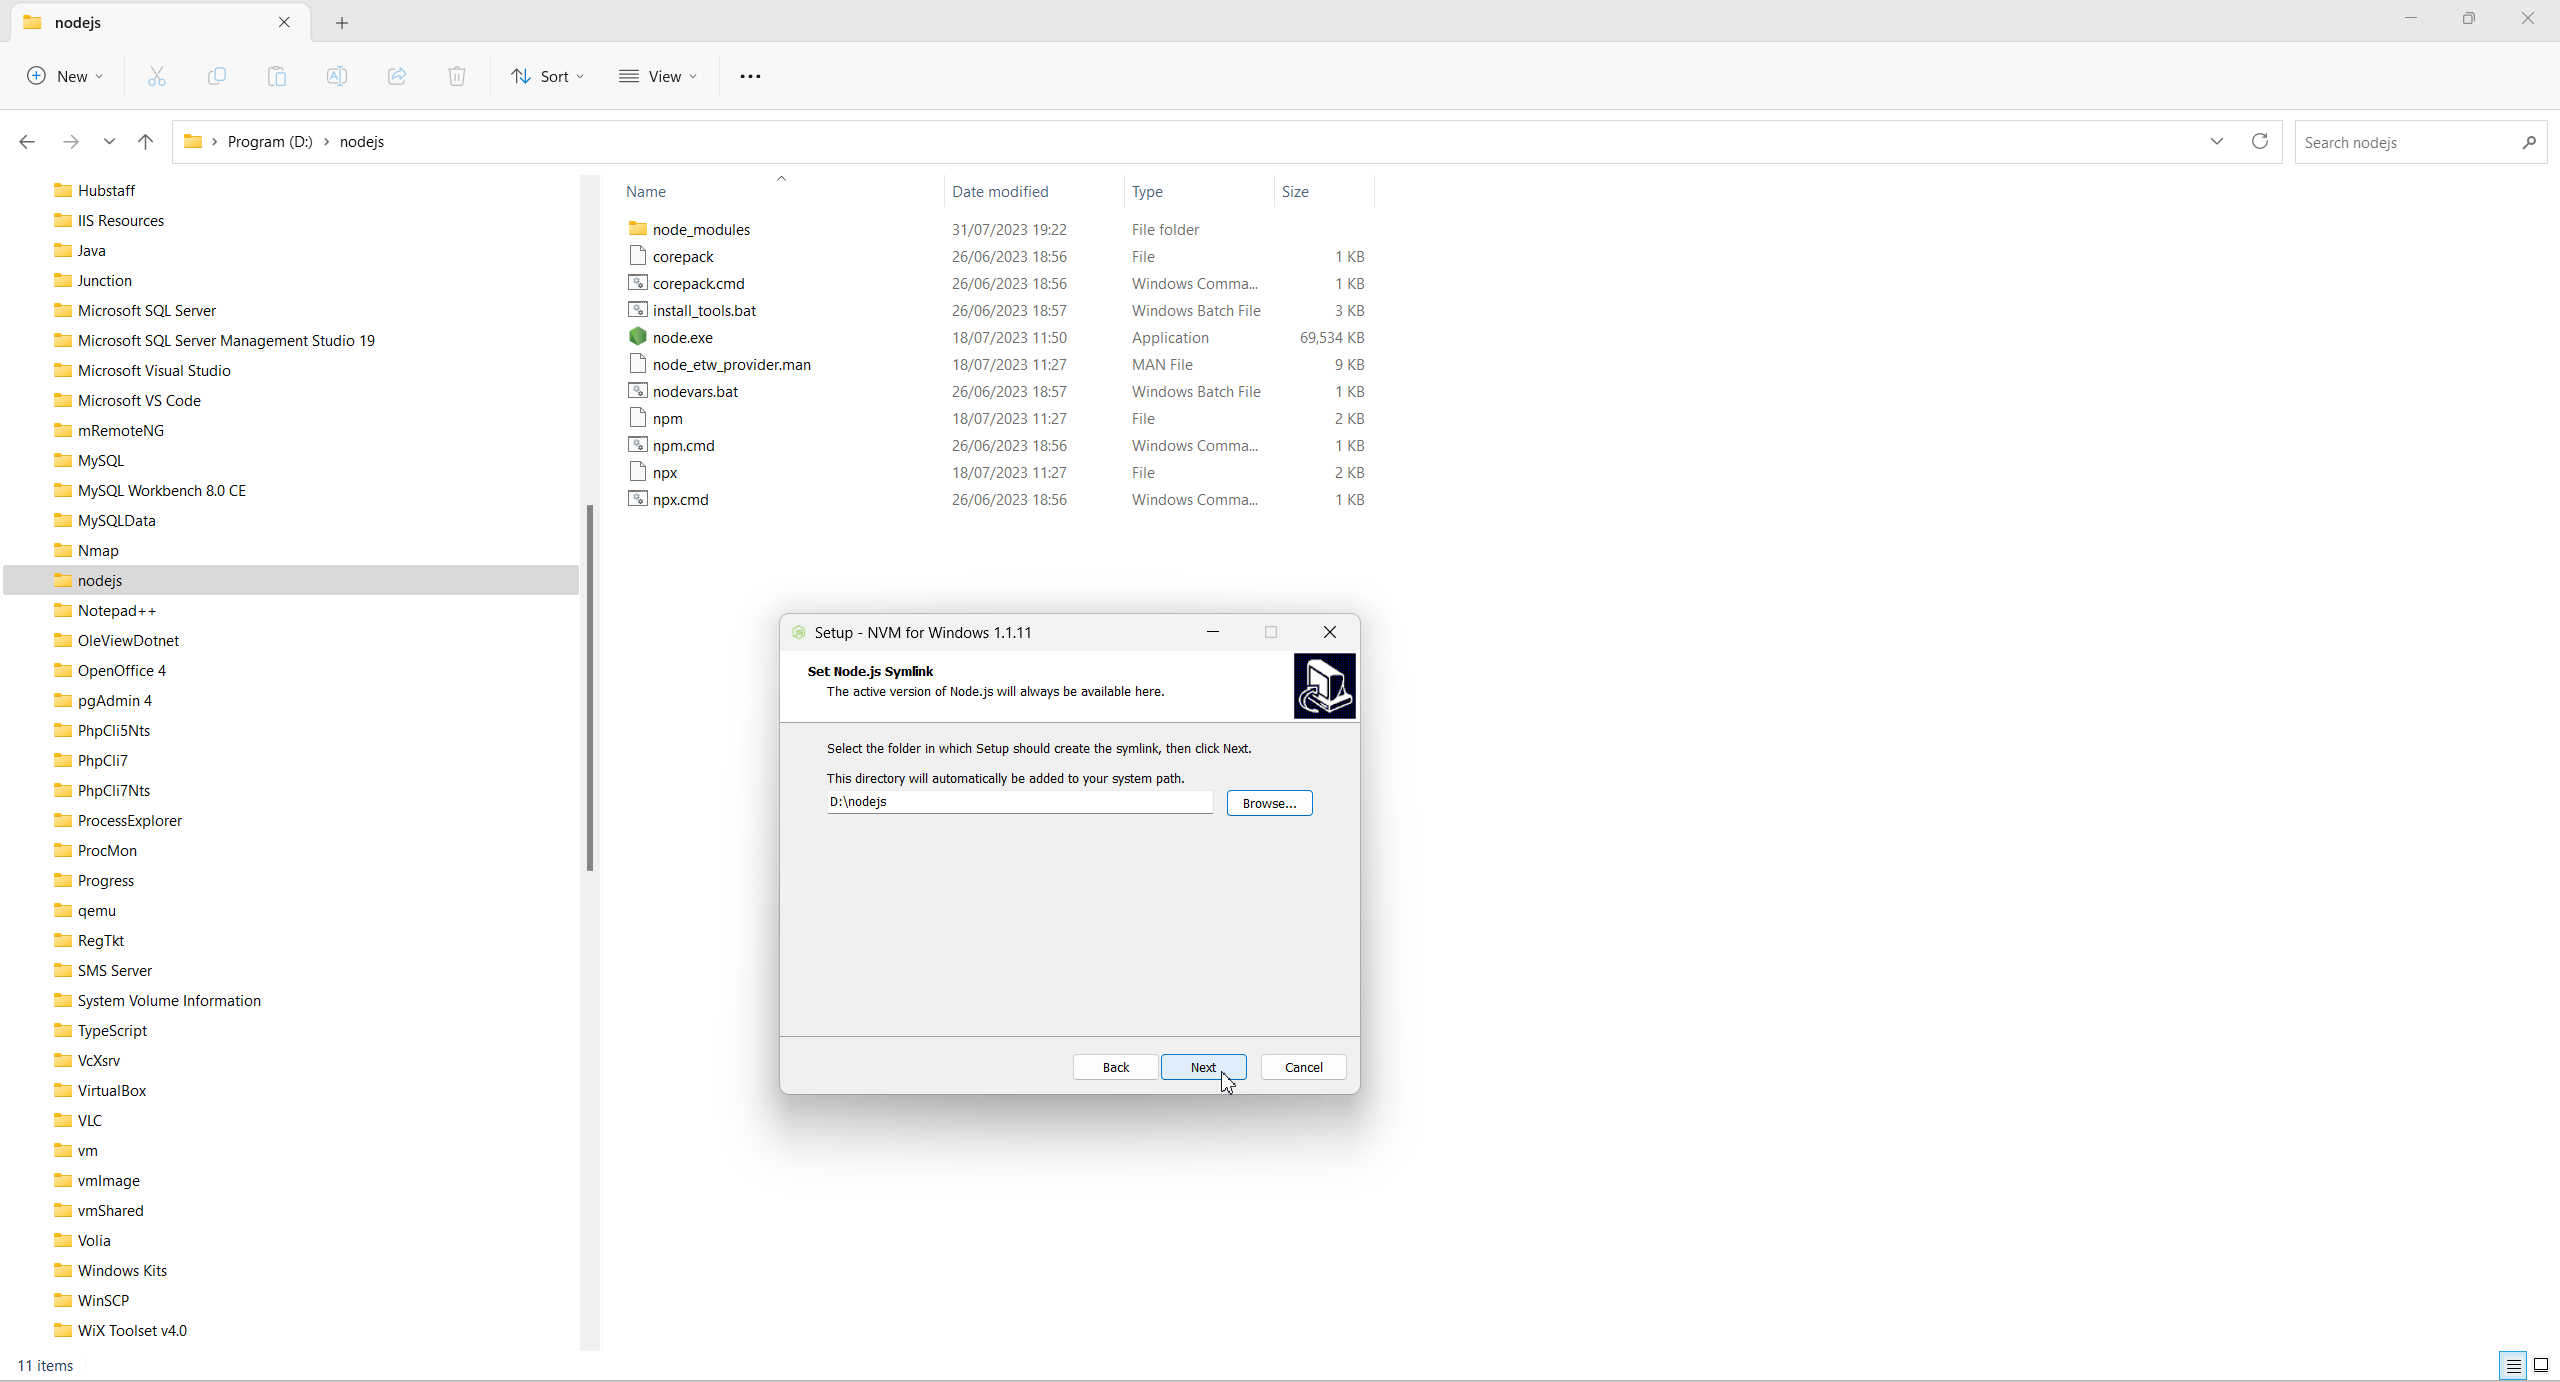Switch to details view in status bar
Viewport: 2560px width, 1382px height.
(x=2511, y=1365)
